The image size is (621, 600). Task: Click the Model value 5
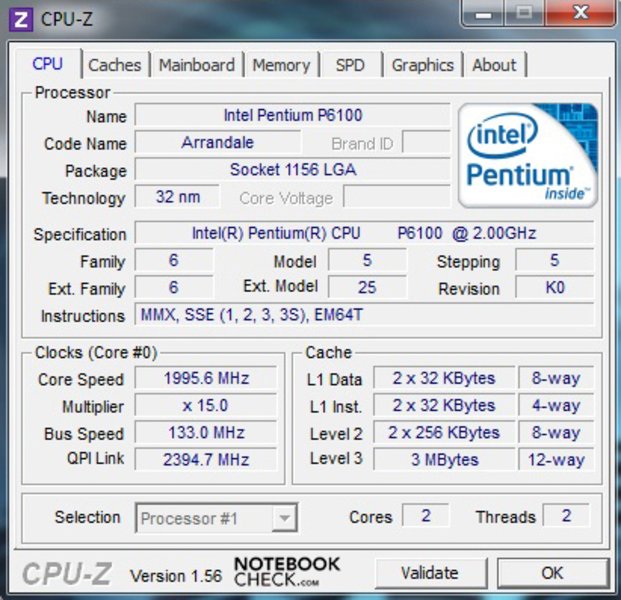click(x=367, y=260)
